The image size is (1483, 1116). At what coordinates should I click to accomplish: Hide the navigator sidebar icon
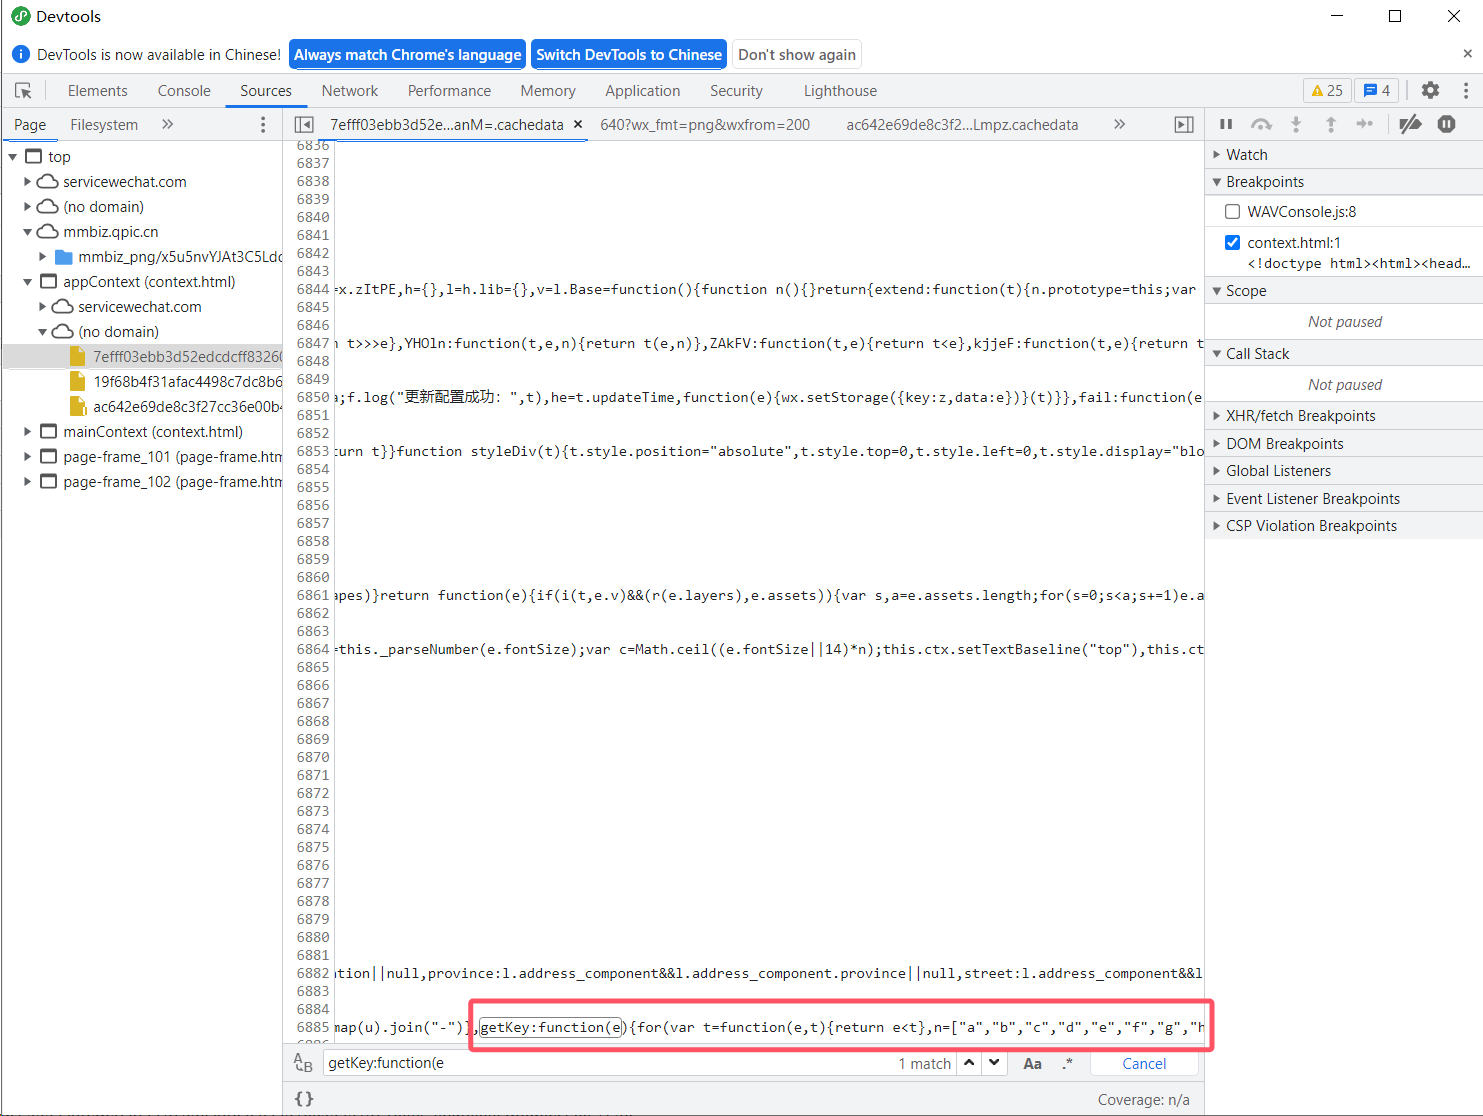tap(304, 124)
